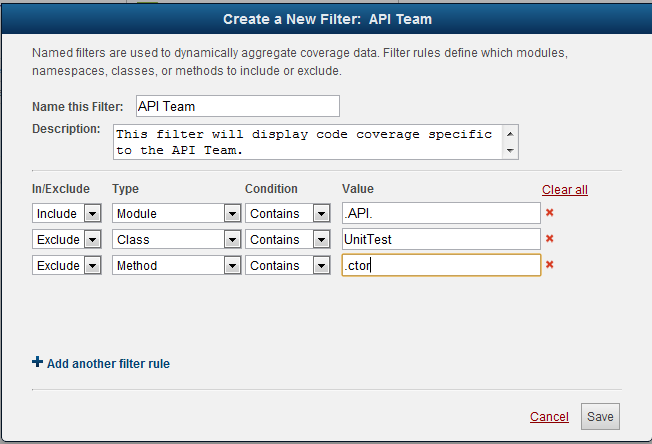Expand the Class type dropdown
Viewport: 652px width, 444px height.
(x=176, y=239)
